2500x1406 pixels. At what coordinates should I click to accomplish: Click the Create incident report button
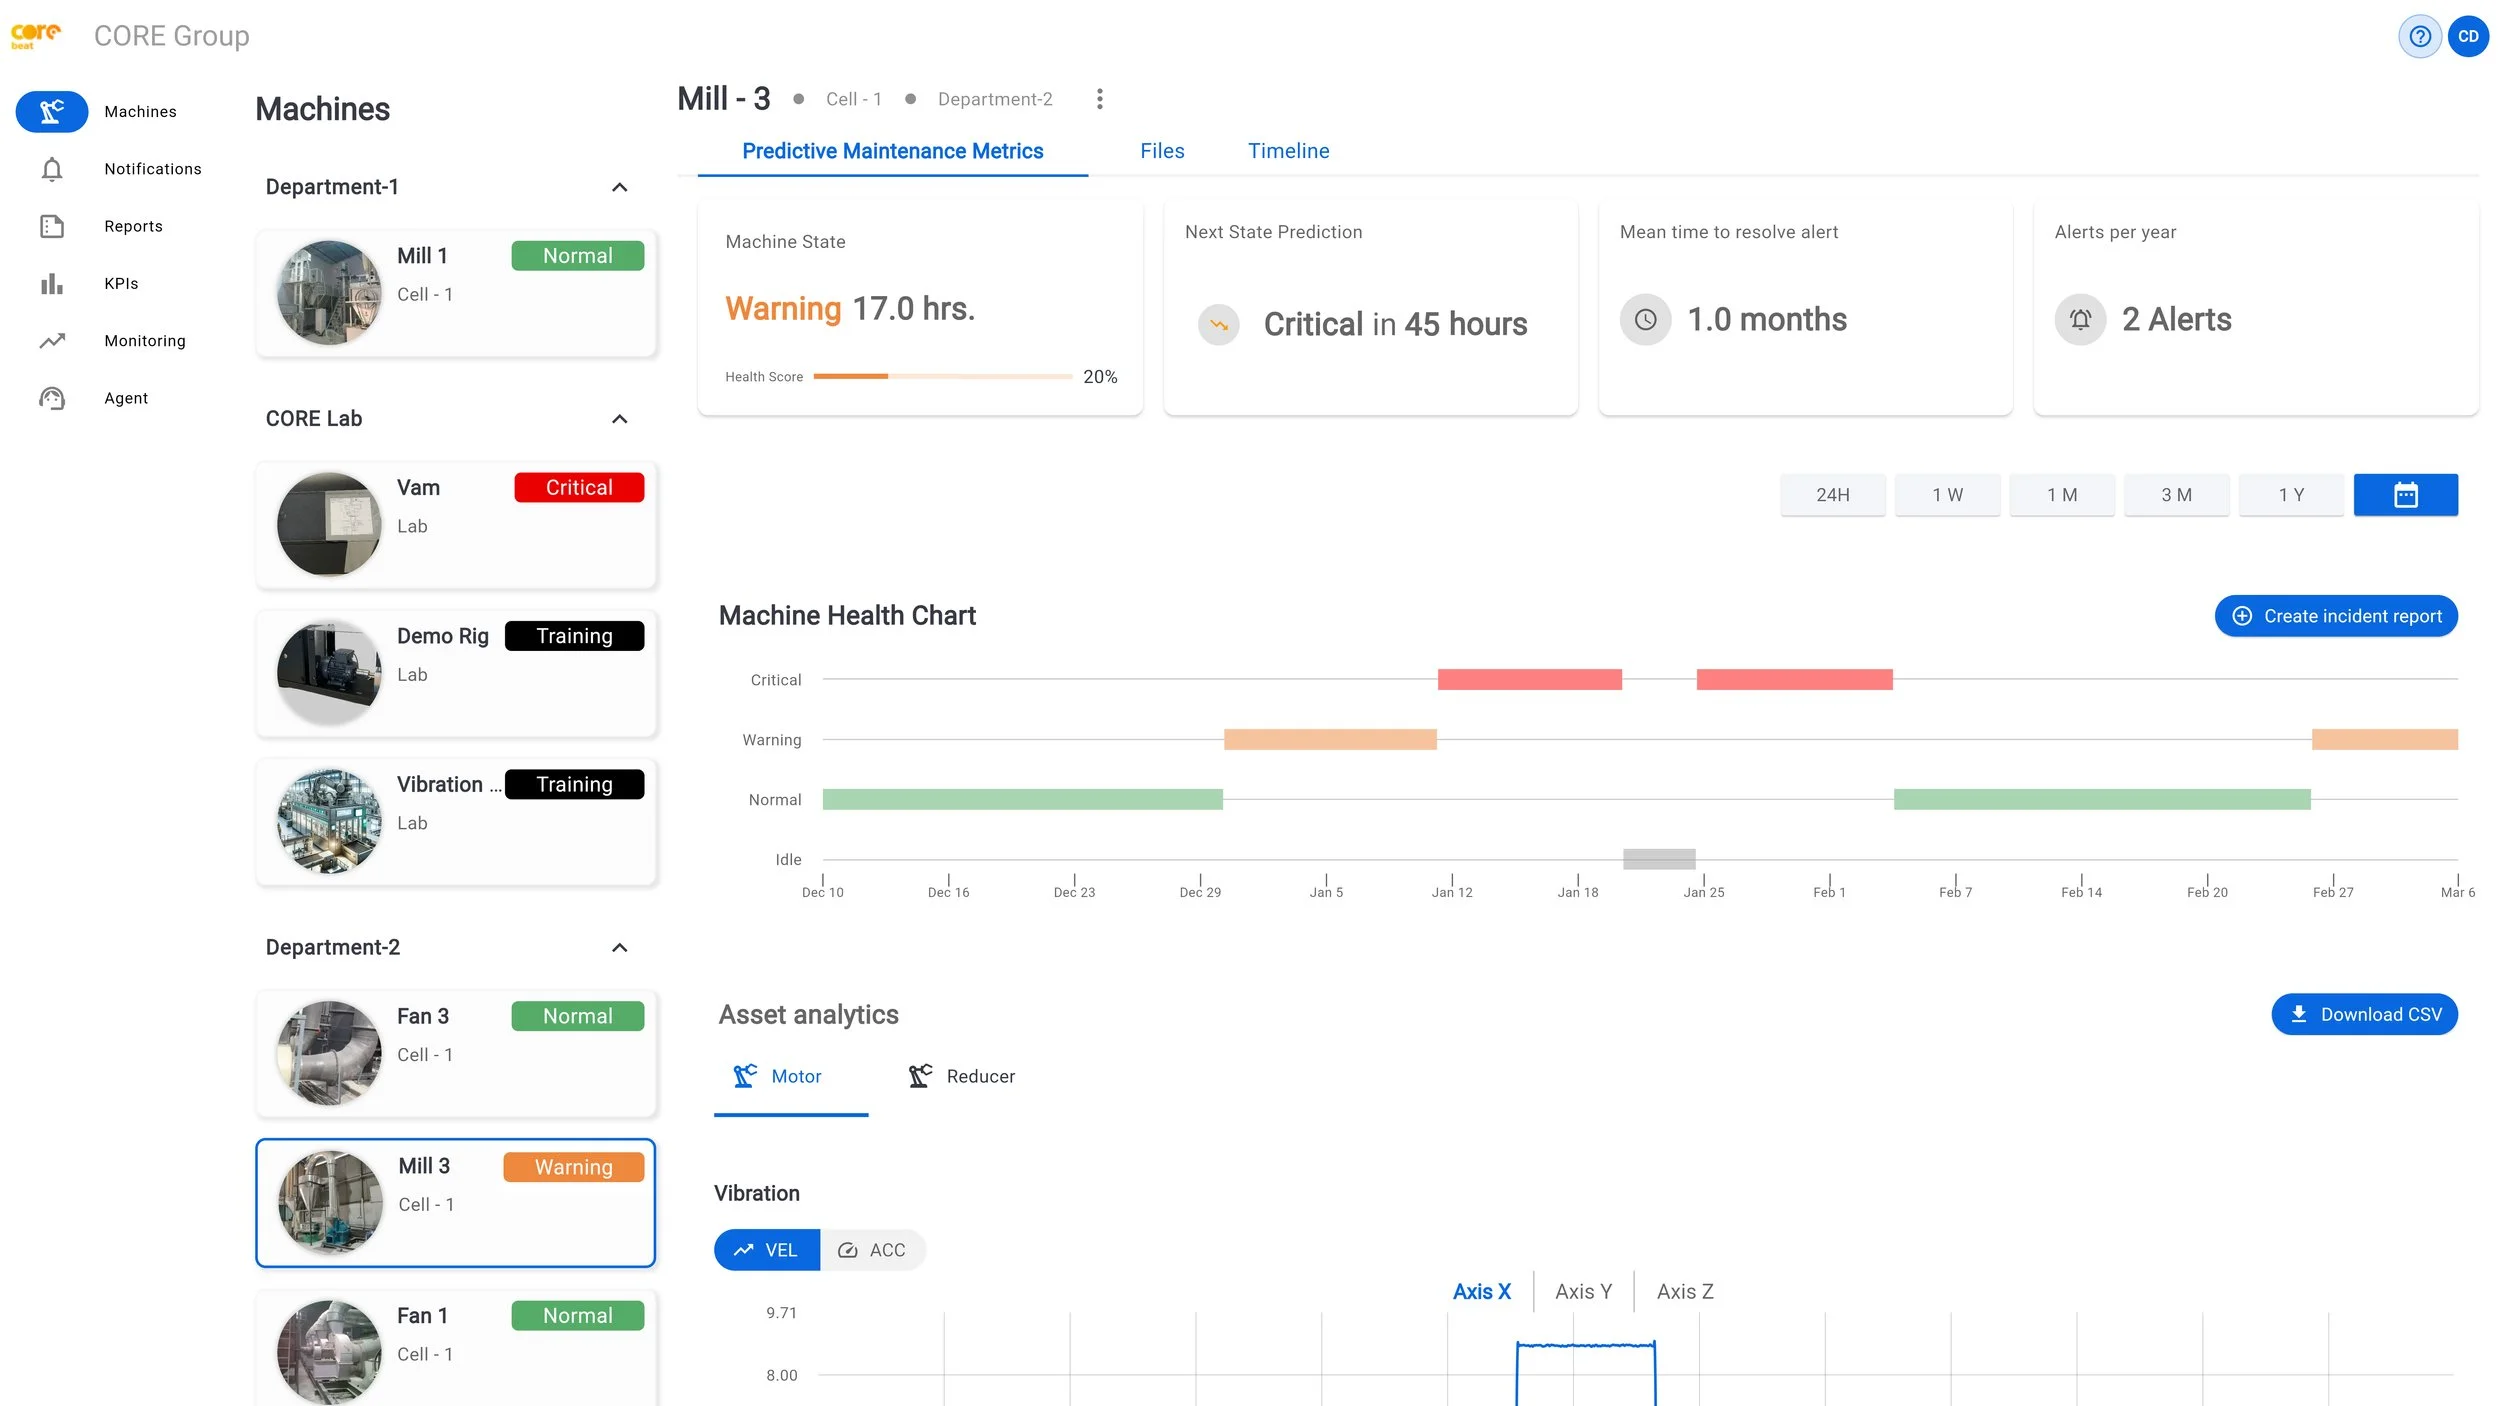[x=2335, y=616]
